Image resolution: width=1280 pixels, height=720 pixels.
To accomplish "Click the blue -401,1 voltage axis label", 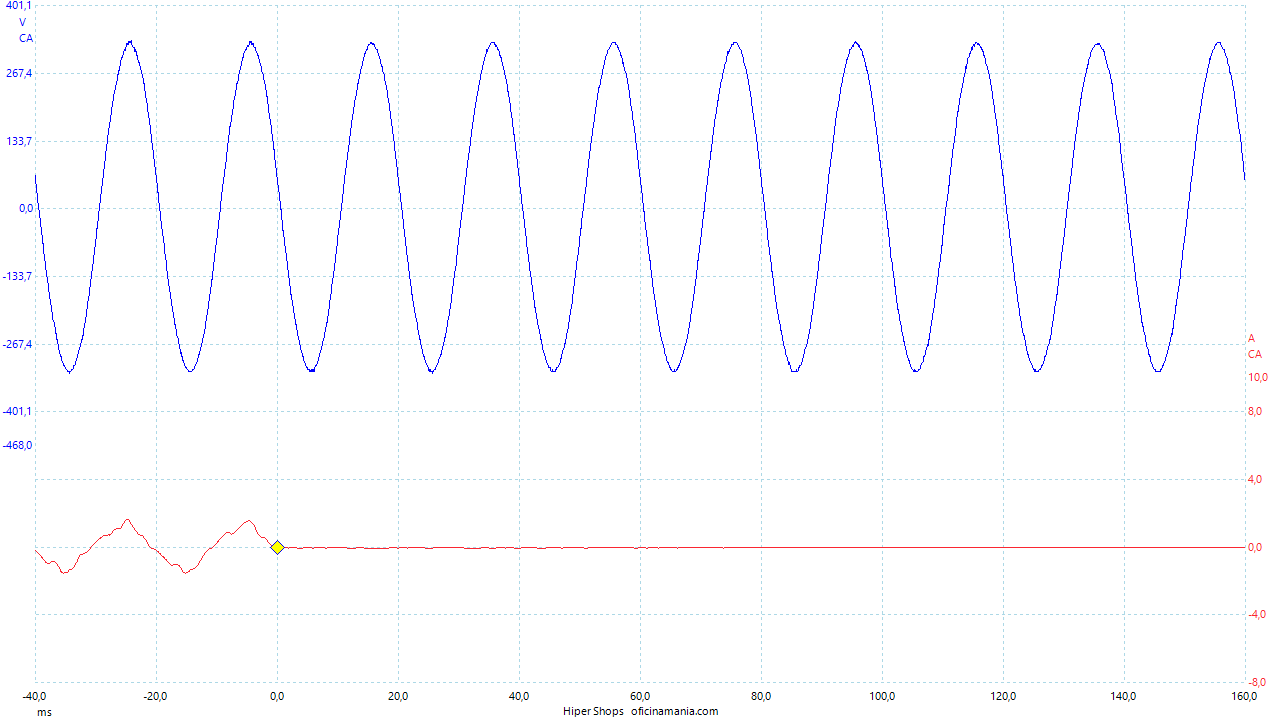I will 17,411.
